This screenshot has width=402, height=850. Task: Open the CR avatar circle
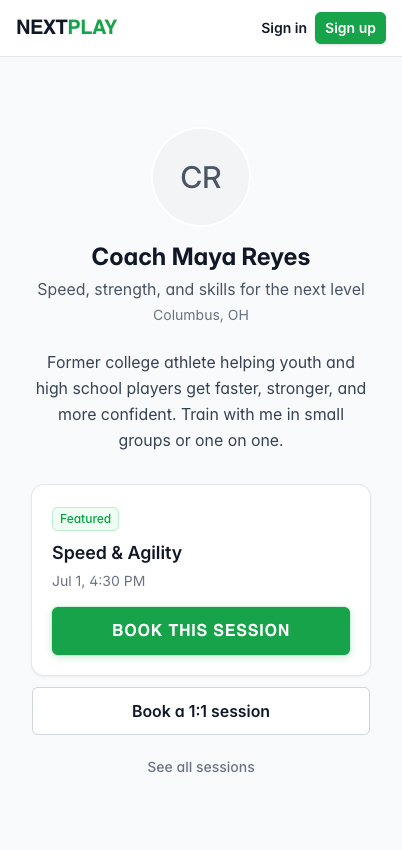(201, 177)
